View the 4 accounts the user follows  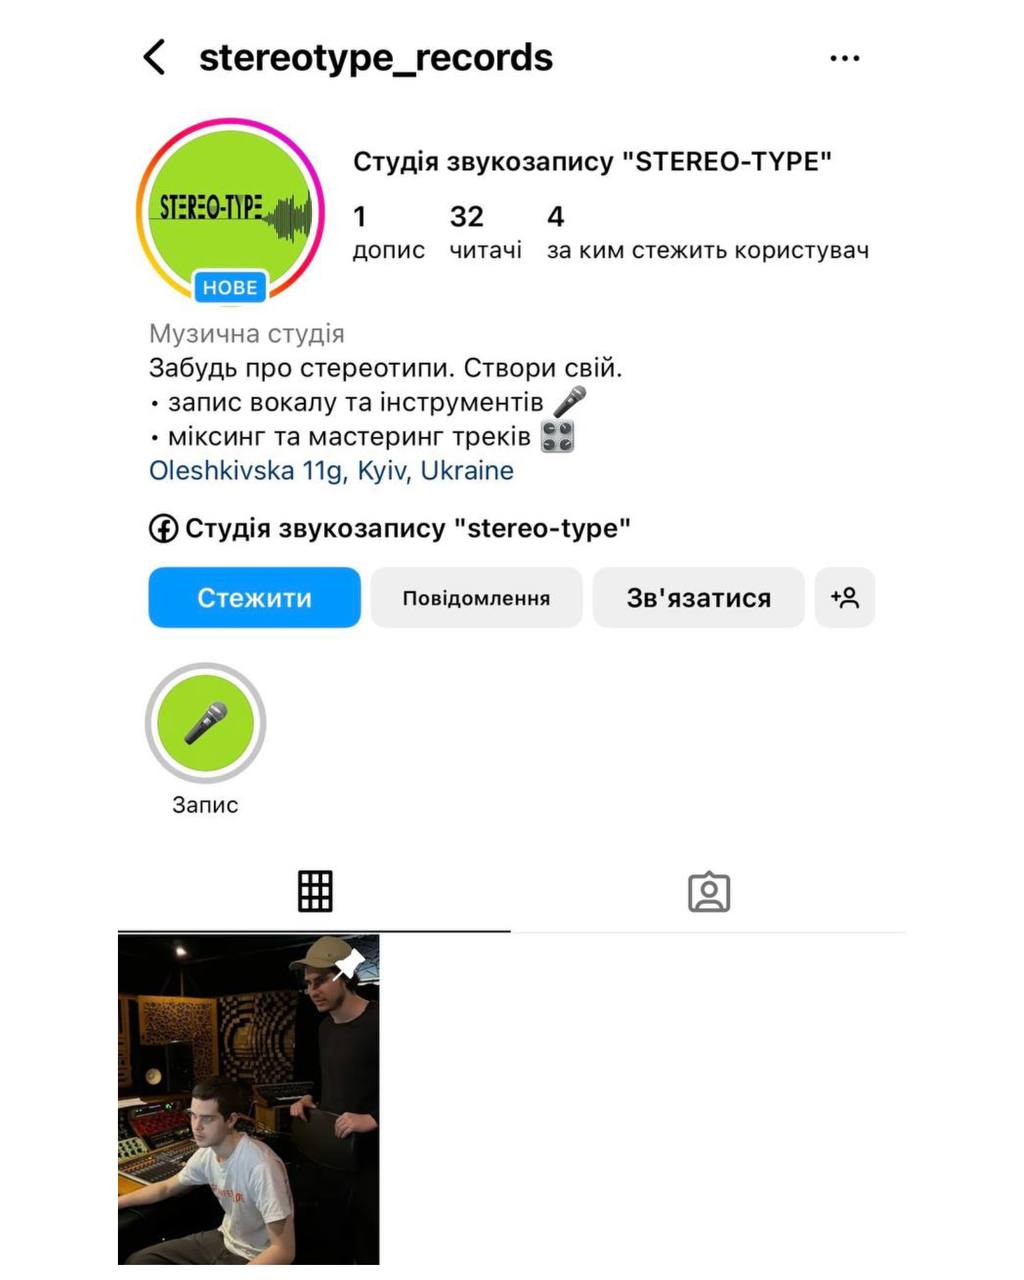pyautogui.click(x=707, y=232)
